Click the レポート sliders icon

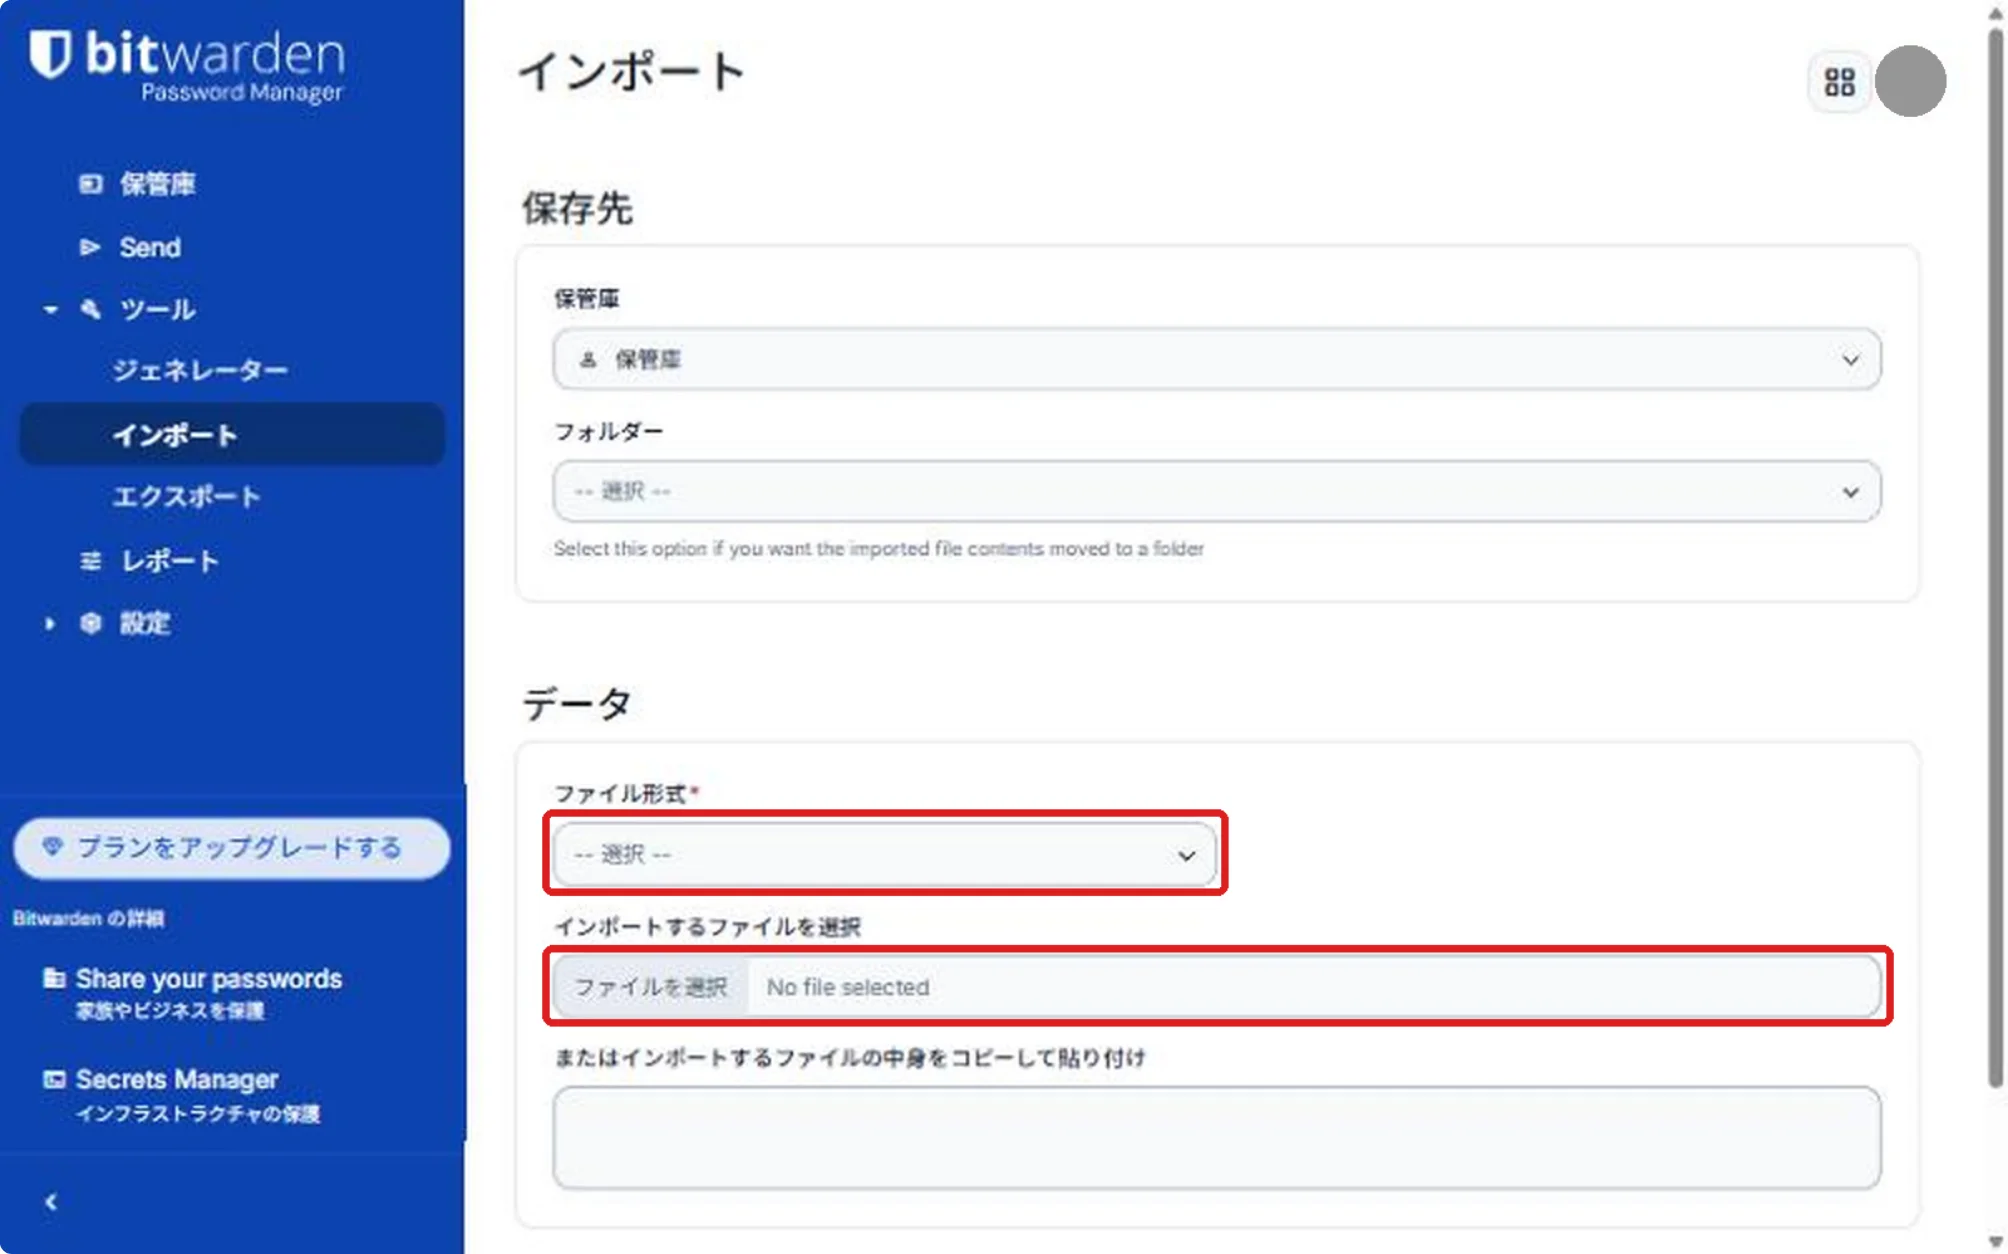coord(91,561)
